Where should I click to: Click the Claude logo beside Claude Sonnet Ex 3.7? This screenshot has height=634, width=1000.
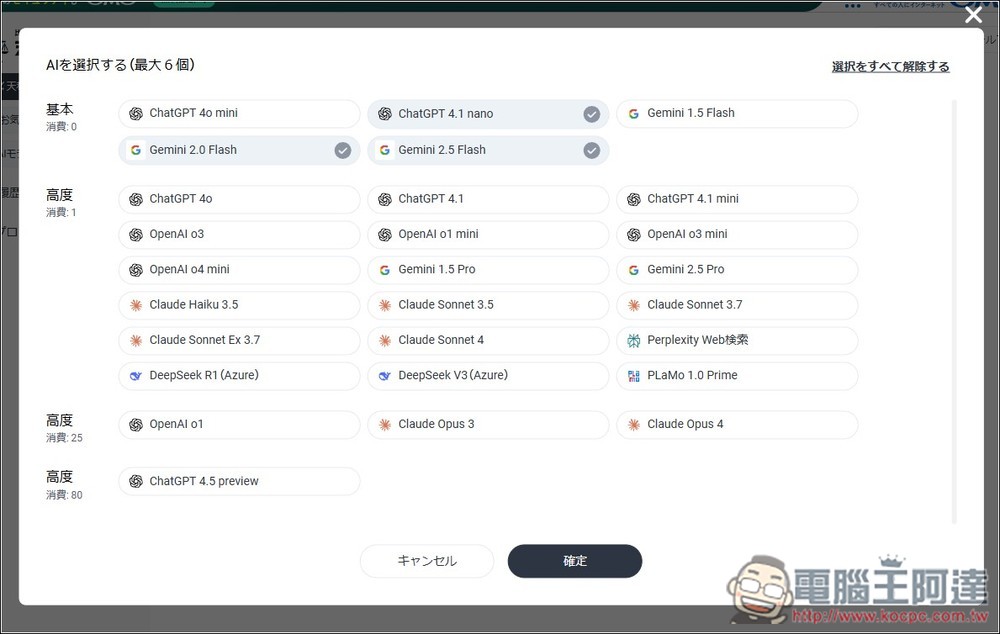click(x=136, y=341)
